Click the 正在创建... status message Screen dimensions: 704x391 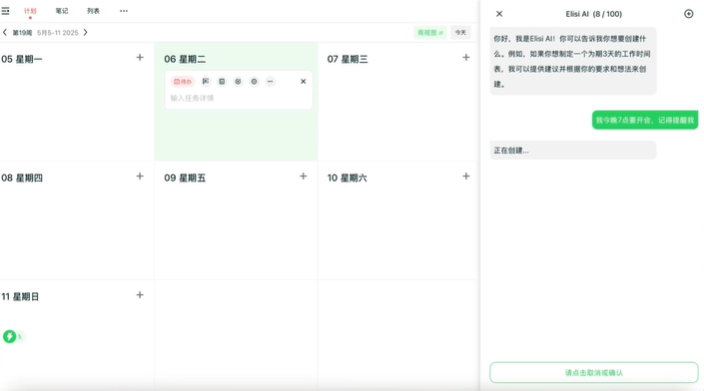pyautogui.click(x=573, y=150)
